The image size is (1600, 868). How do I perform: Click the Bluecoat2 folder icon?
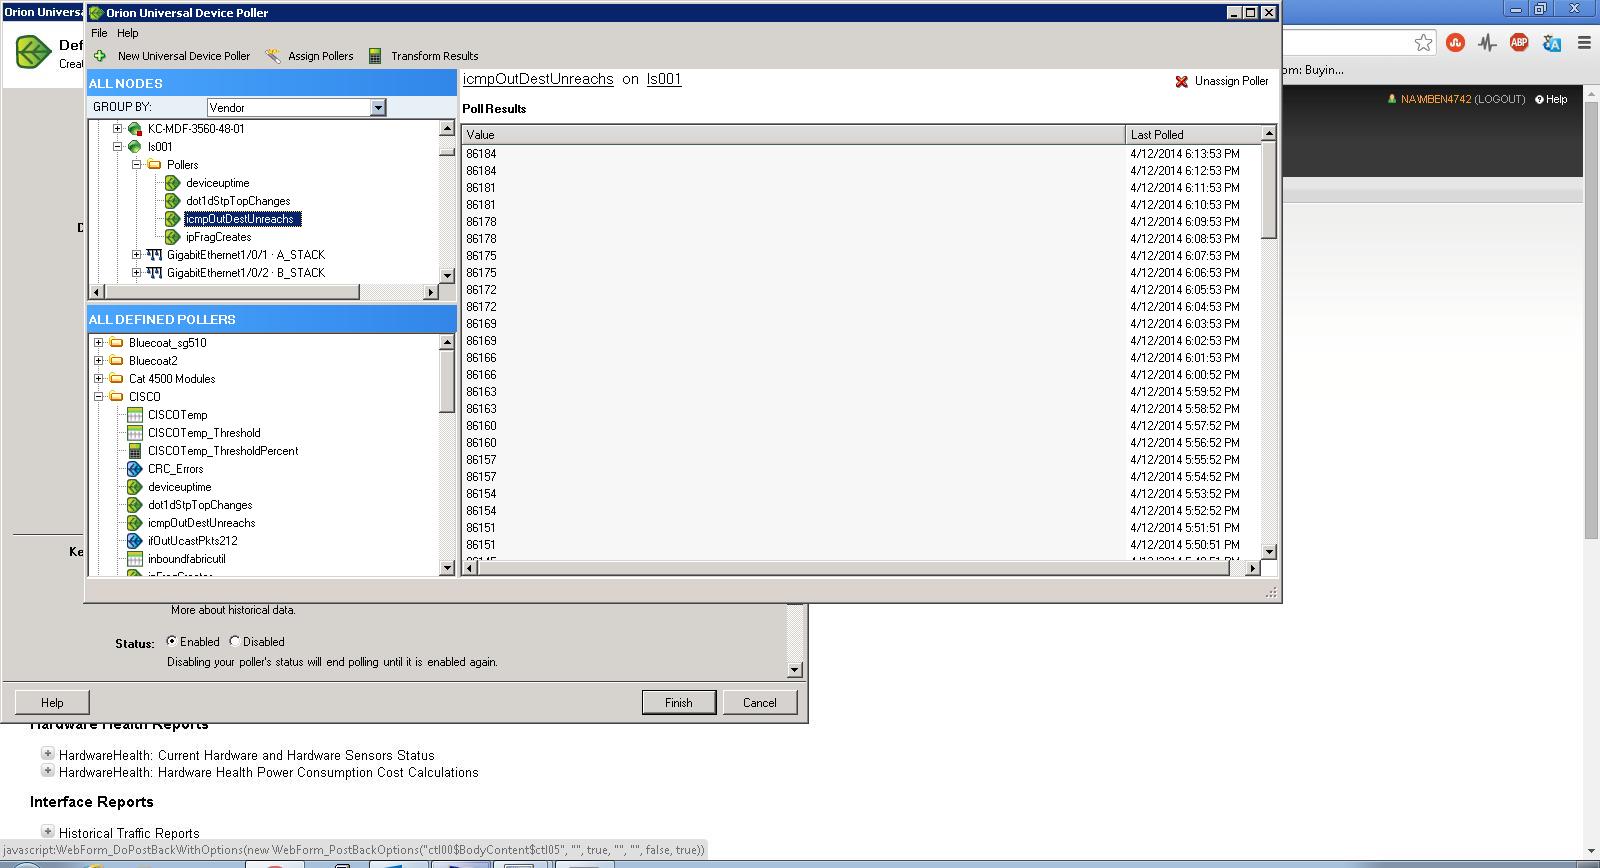pyautogui.click(x=116, y=361)
